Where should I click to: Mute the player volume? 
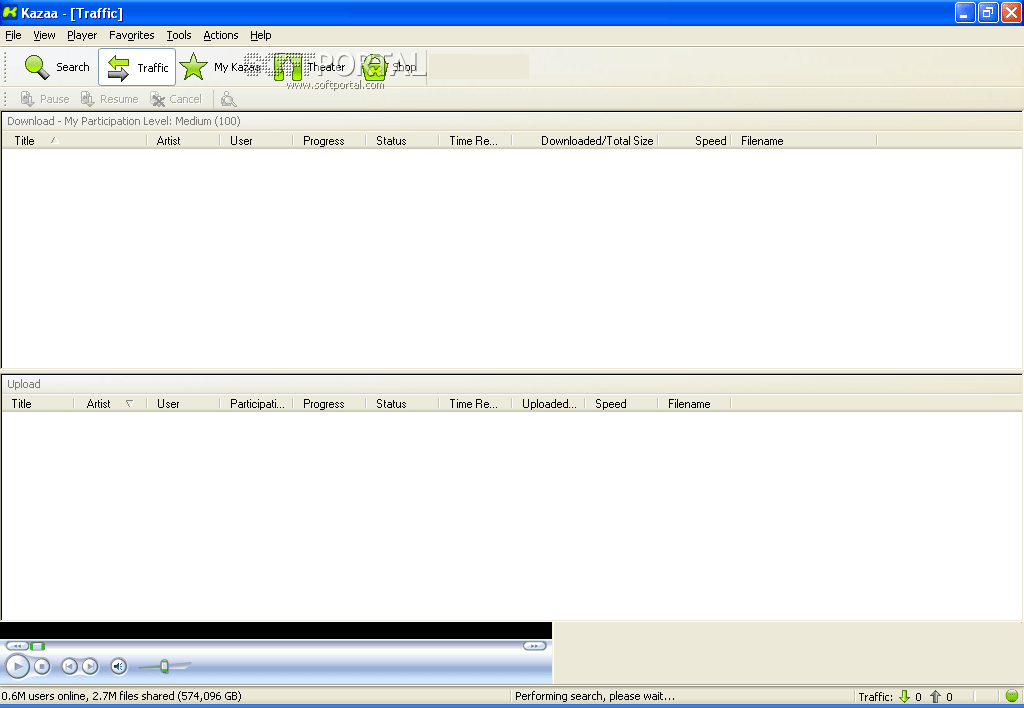point(118,666)
